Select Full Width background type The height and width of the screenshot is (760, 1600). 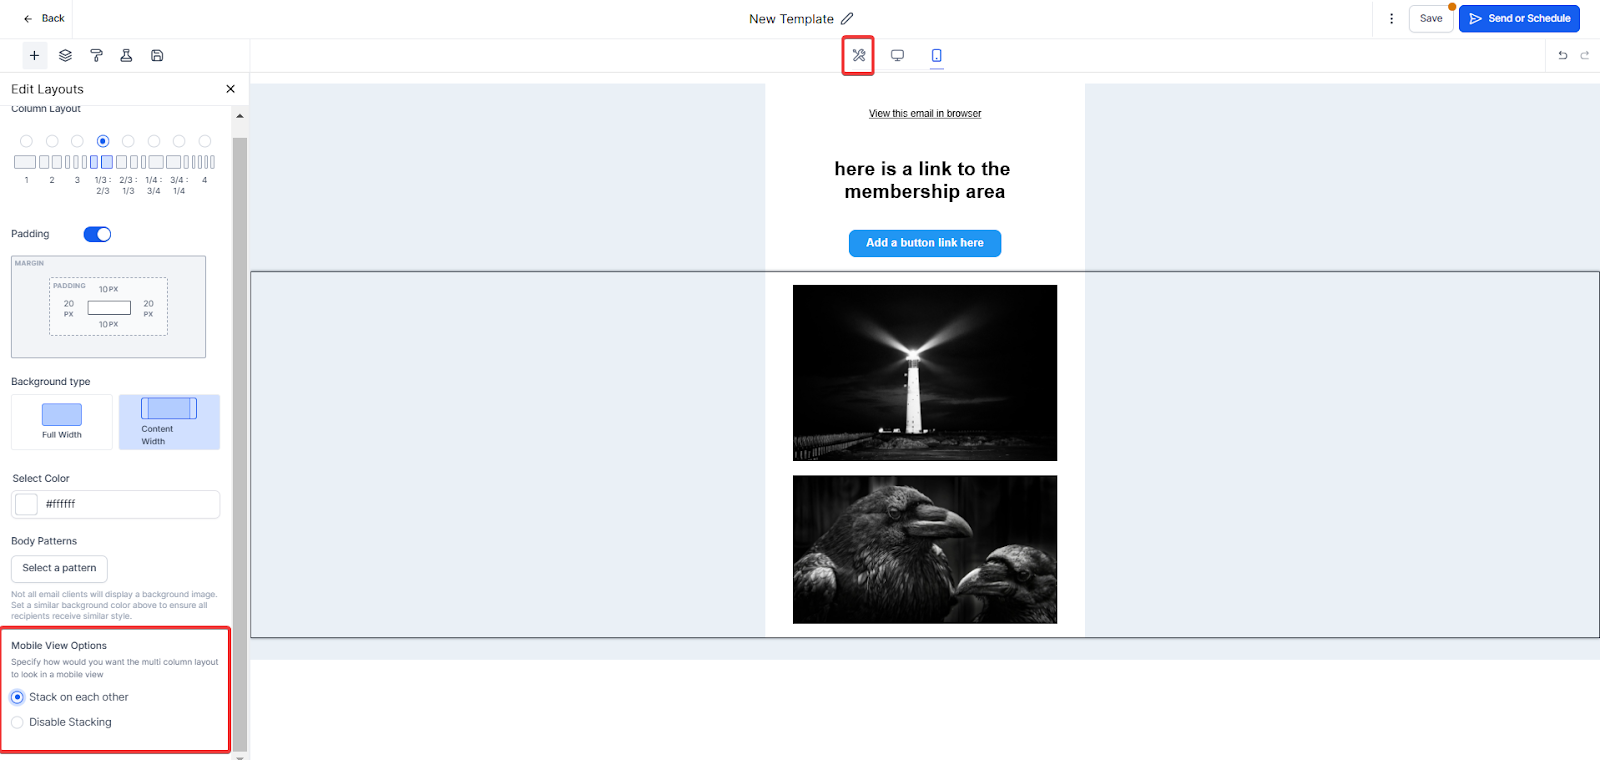(x=62, y=422)
